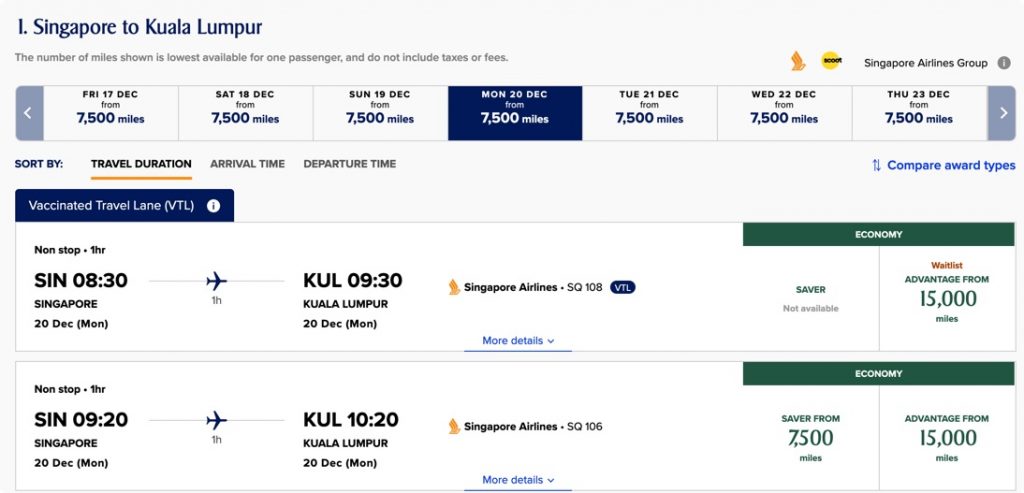
Task: Click the Scoot airline logo
Action: [831, 61]
